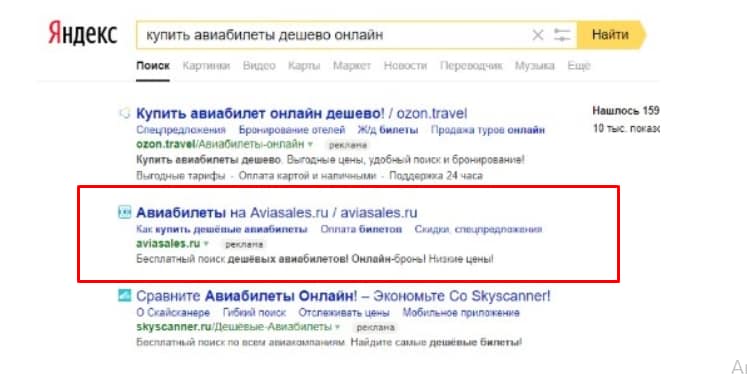
Task: Expand the arrow next to ozon.travel URL
Action: (x=310, y=144)
